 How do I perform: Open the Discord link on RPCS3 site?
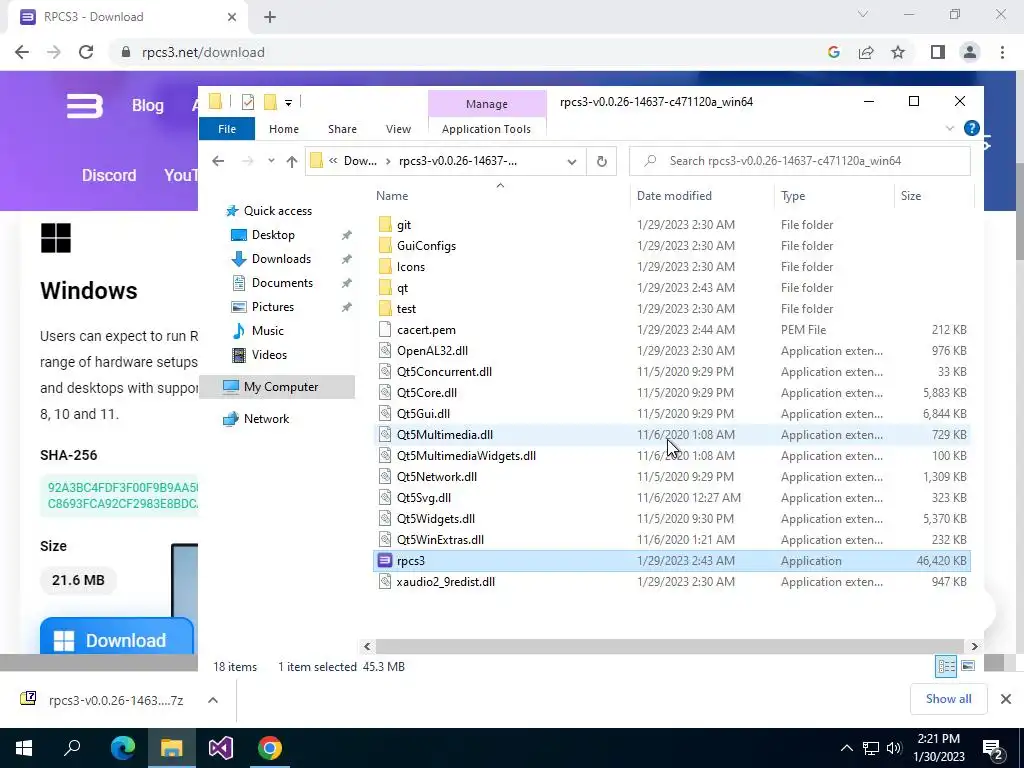(x=109, y=175)
